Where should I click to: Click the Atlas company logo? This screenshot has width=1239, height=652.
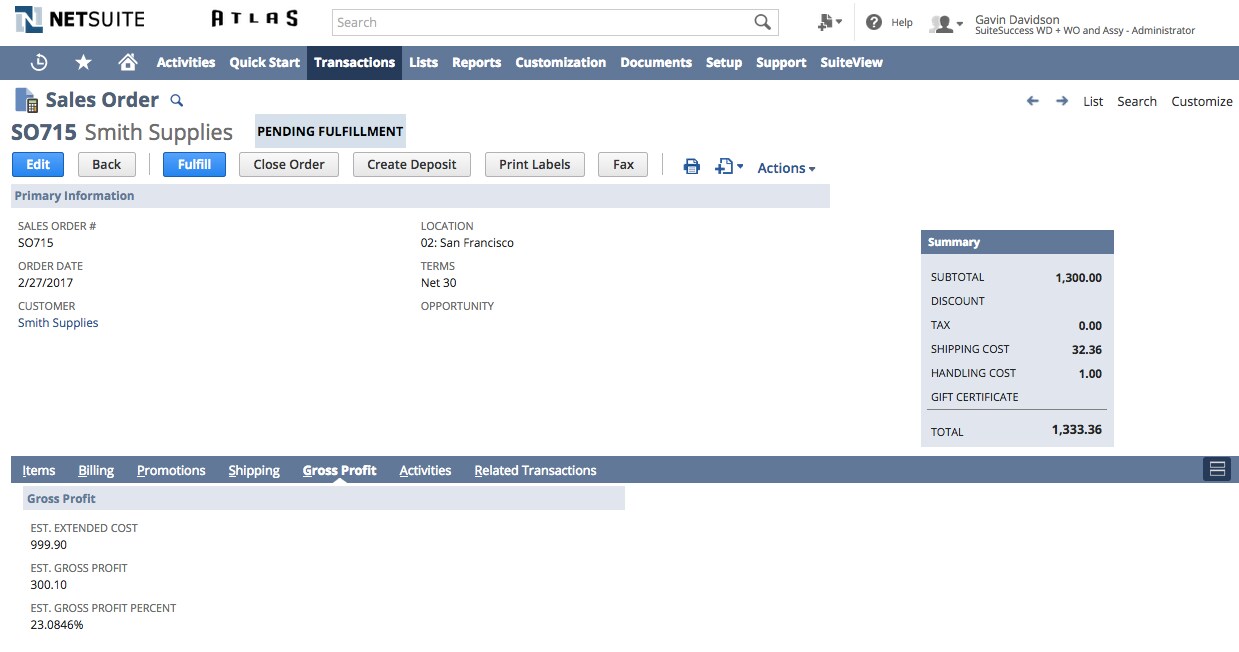[255, 19]
